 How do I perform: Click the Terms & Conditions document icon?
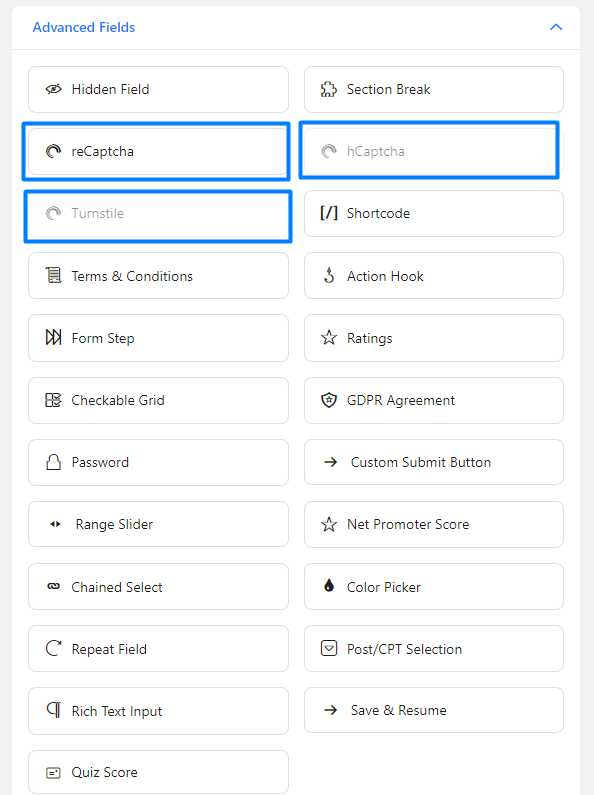pyautogui.click(x=53, y=275)
